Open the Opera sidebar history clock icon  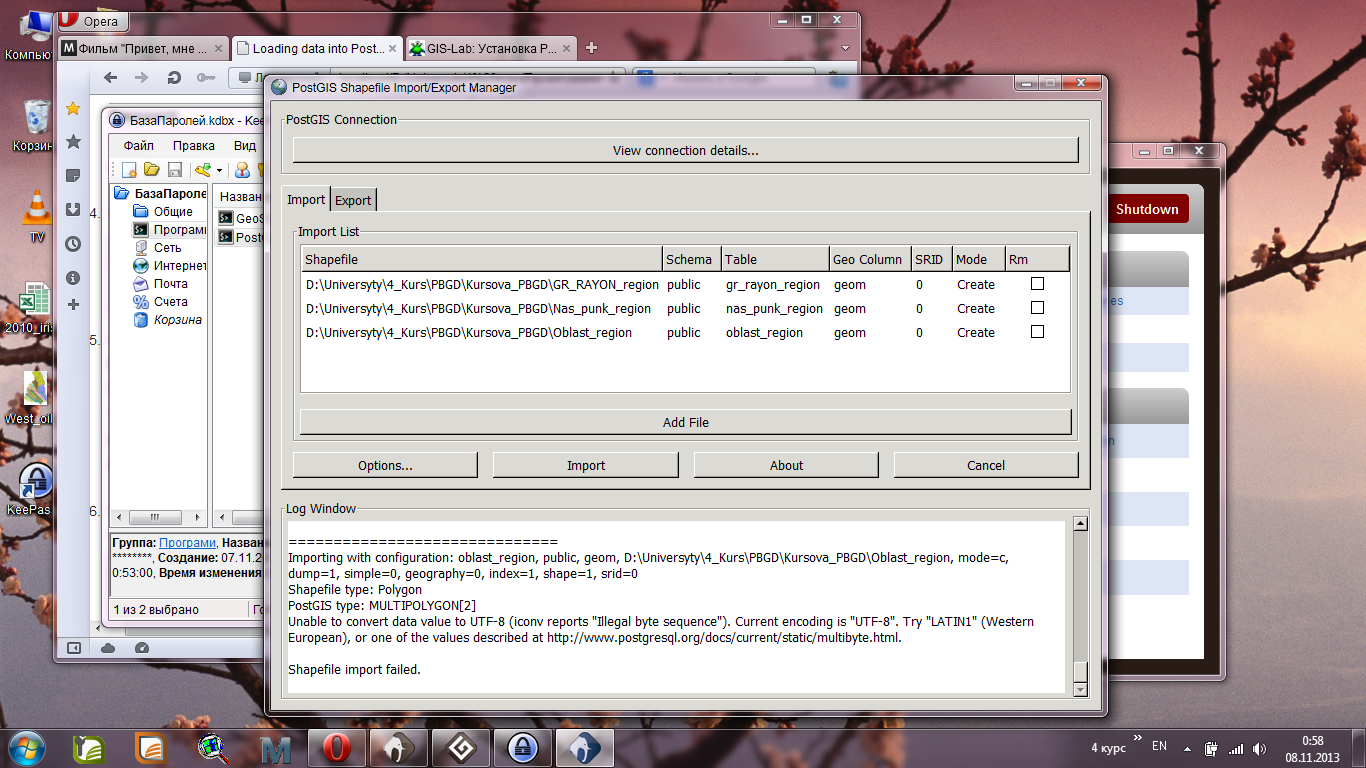point(73,244)
